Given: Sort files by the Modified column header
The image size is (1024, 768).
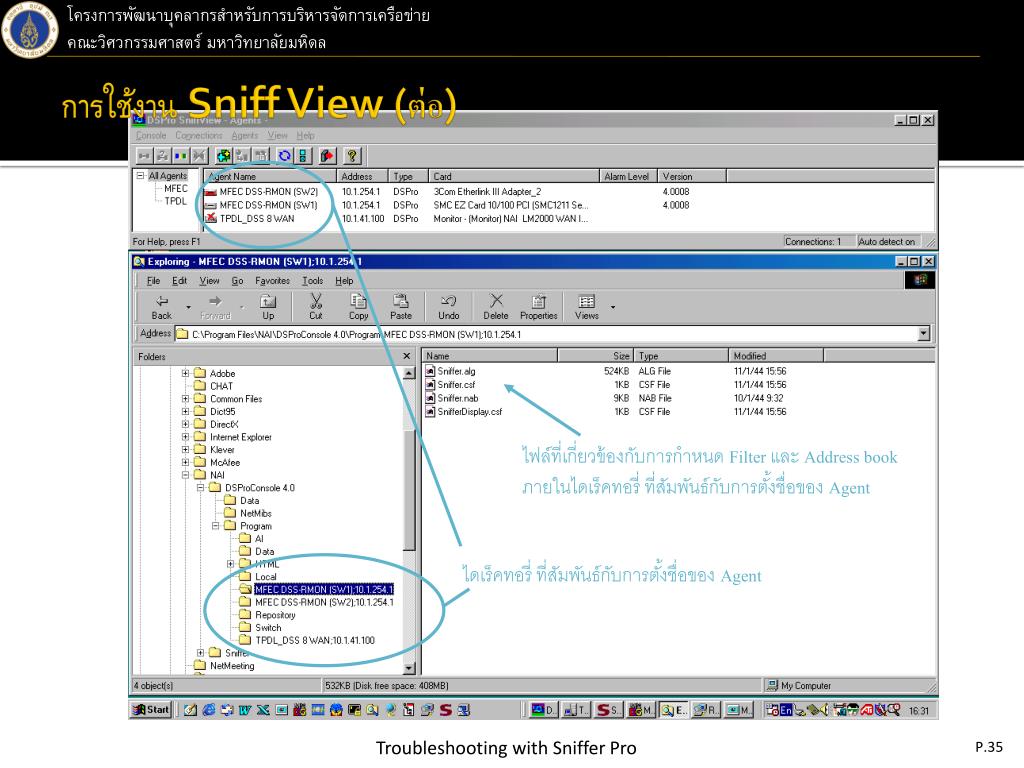Looking at the screenshot, I should click(776, 356).
